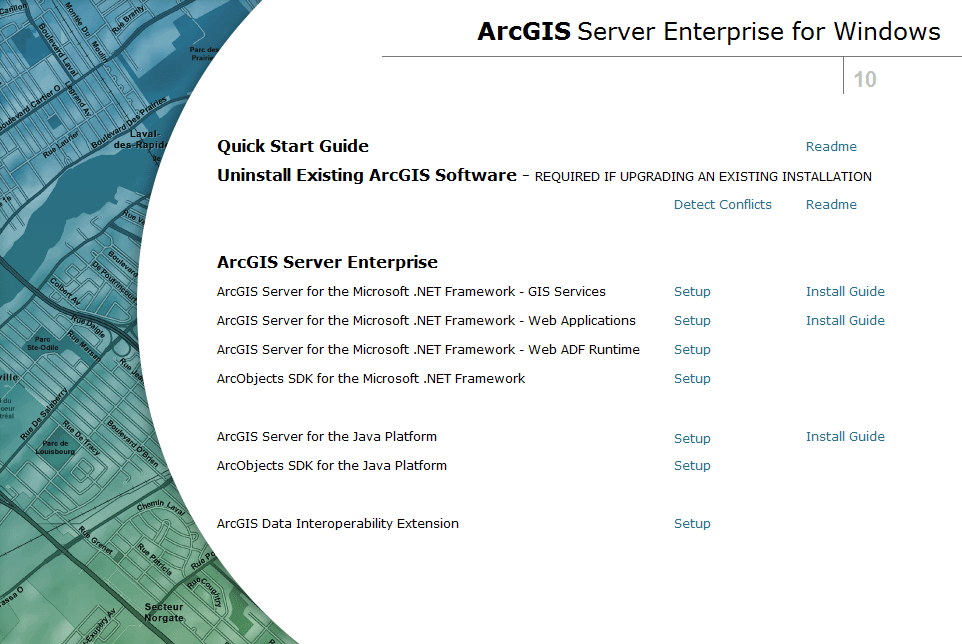This screenshot has width=962, height=644.
Task: Click text 'ArcGIS Data Interoperability Extension'
Action: (337, 524)
